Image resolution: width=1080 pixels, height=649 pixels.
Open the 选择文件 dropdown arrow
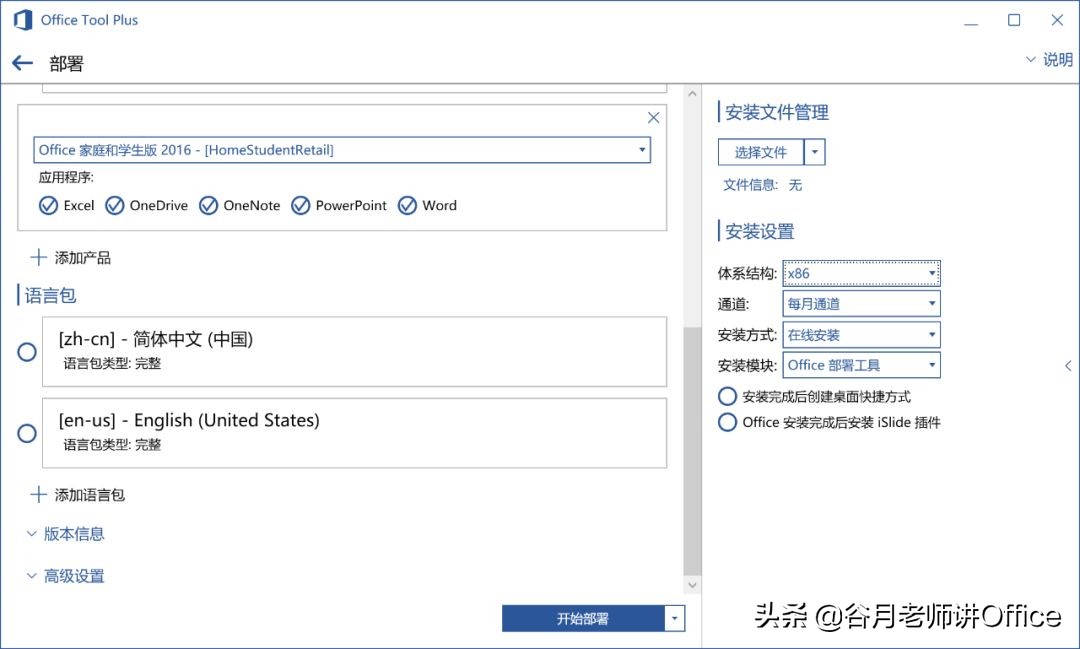[x=815, y=152]
